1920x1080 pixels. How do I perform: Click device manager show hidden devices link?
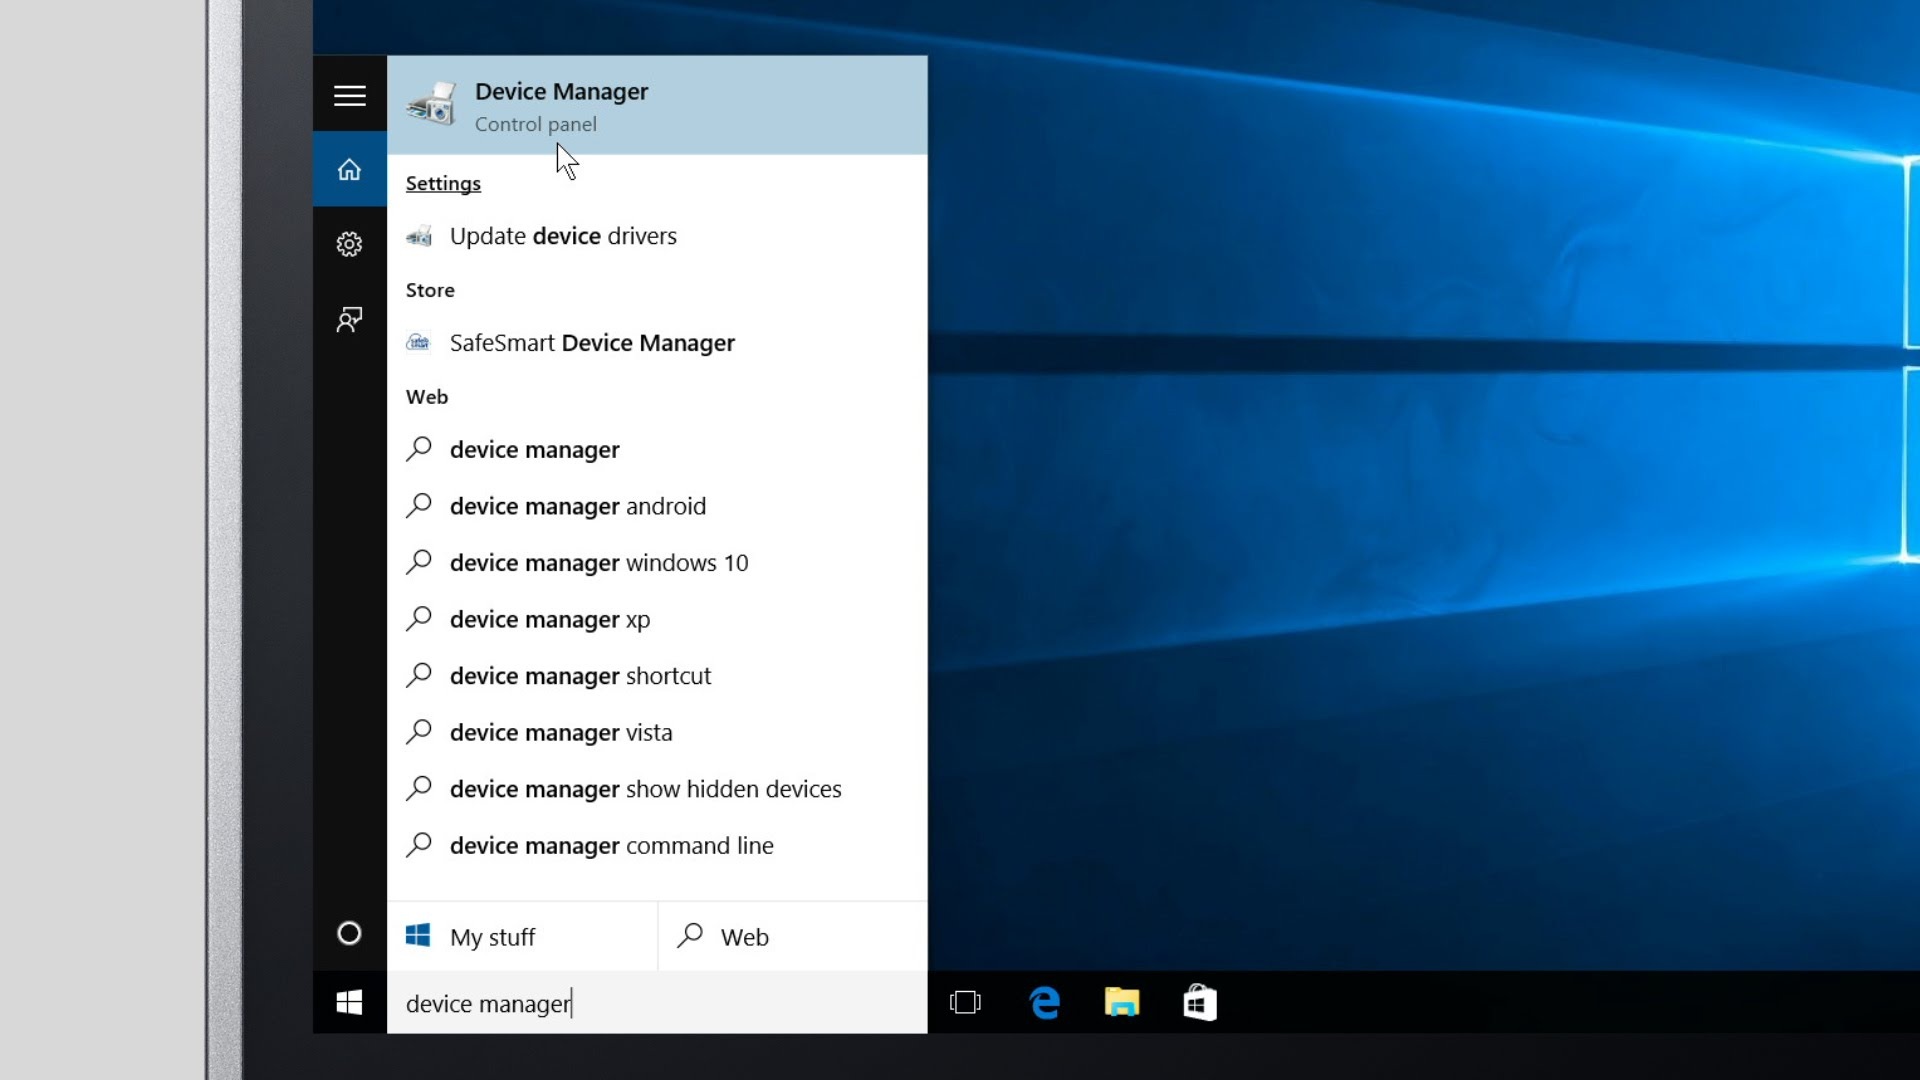coord(645,787)
